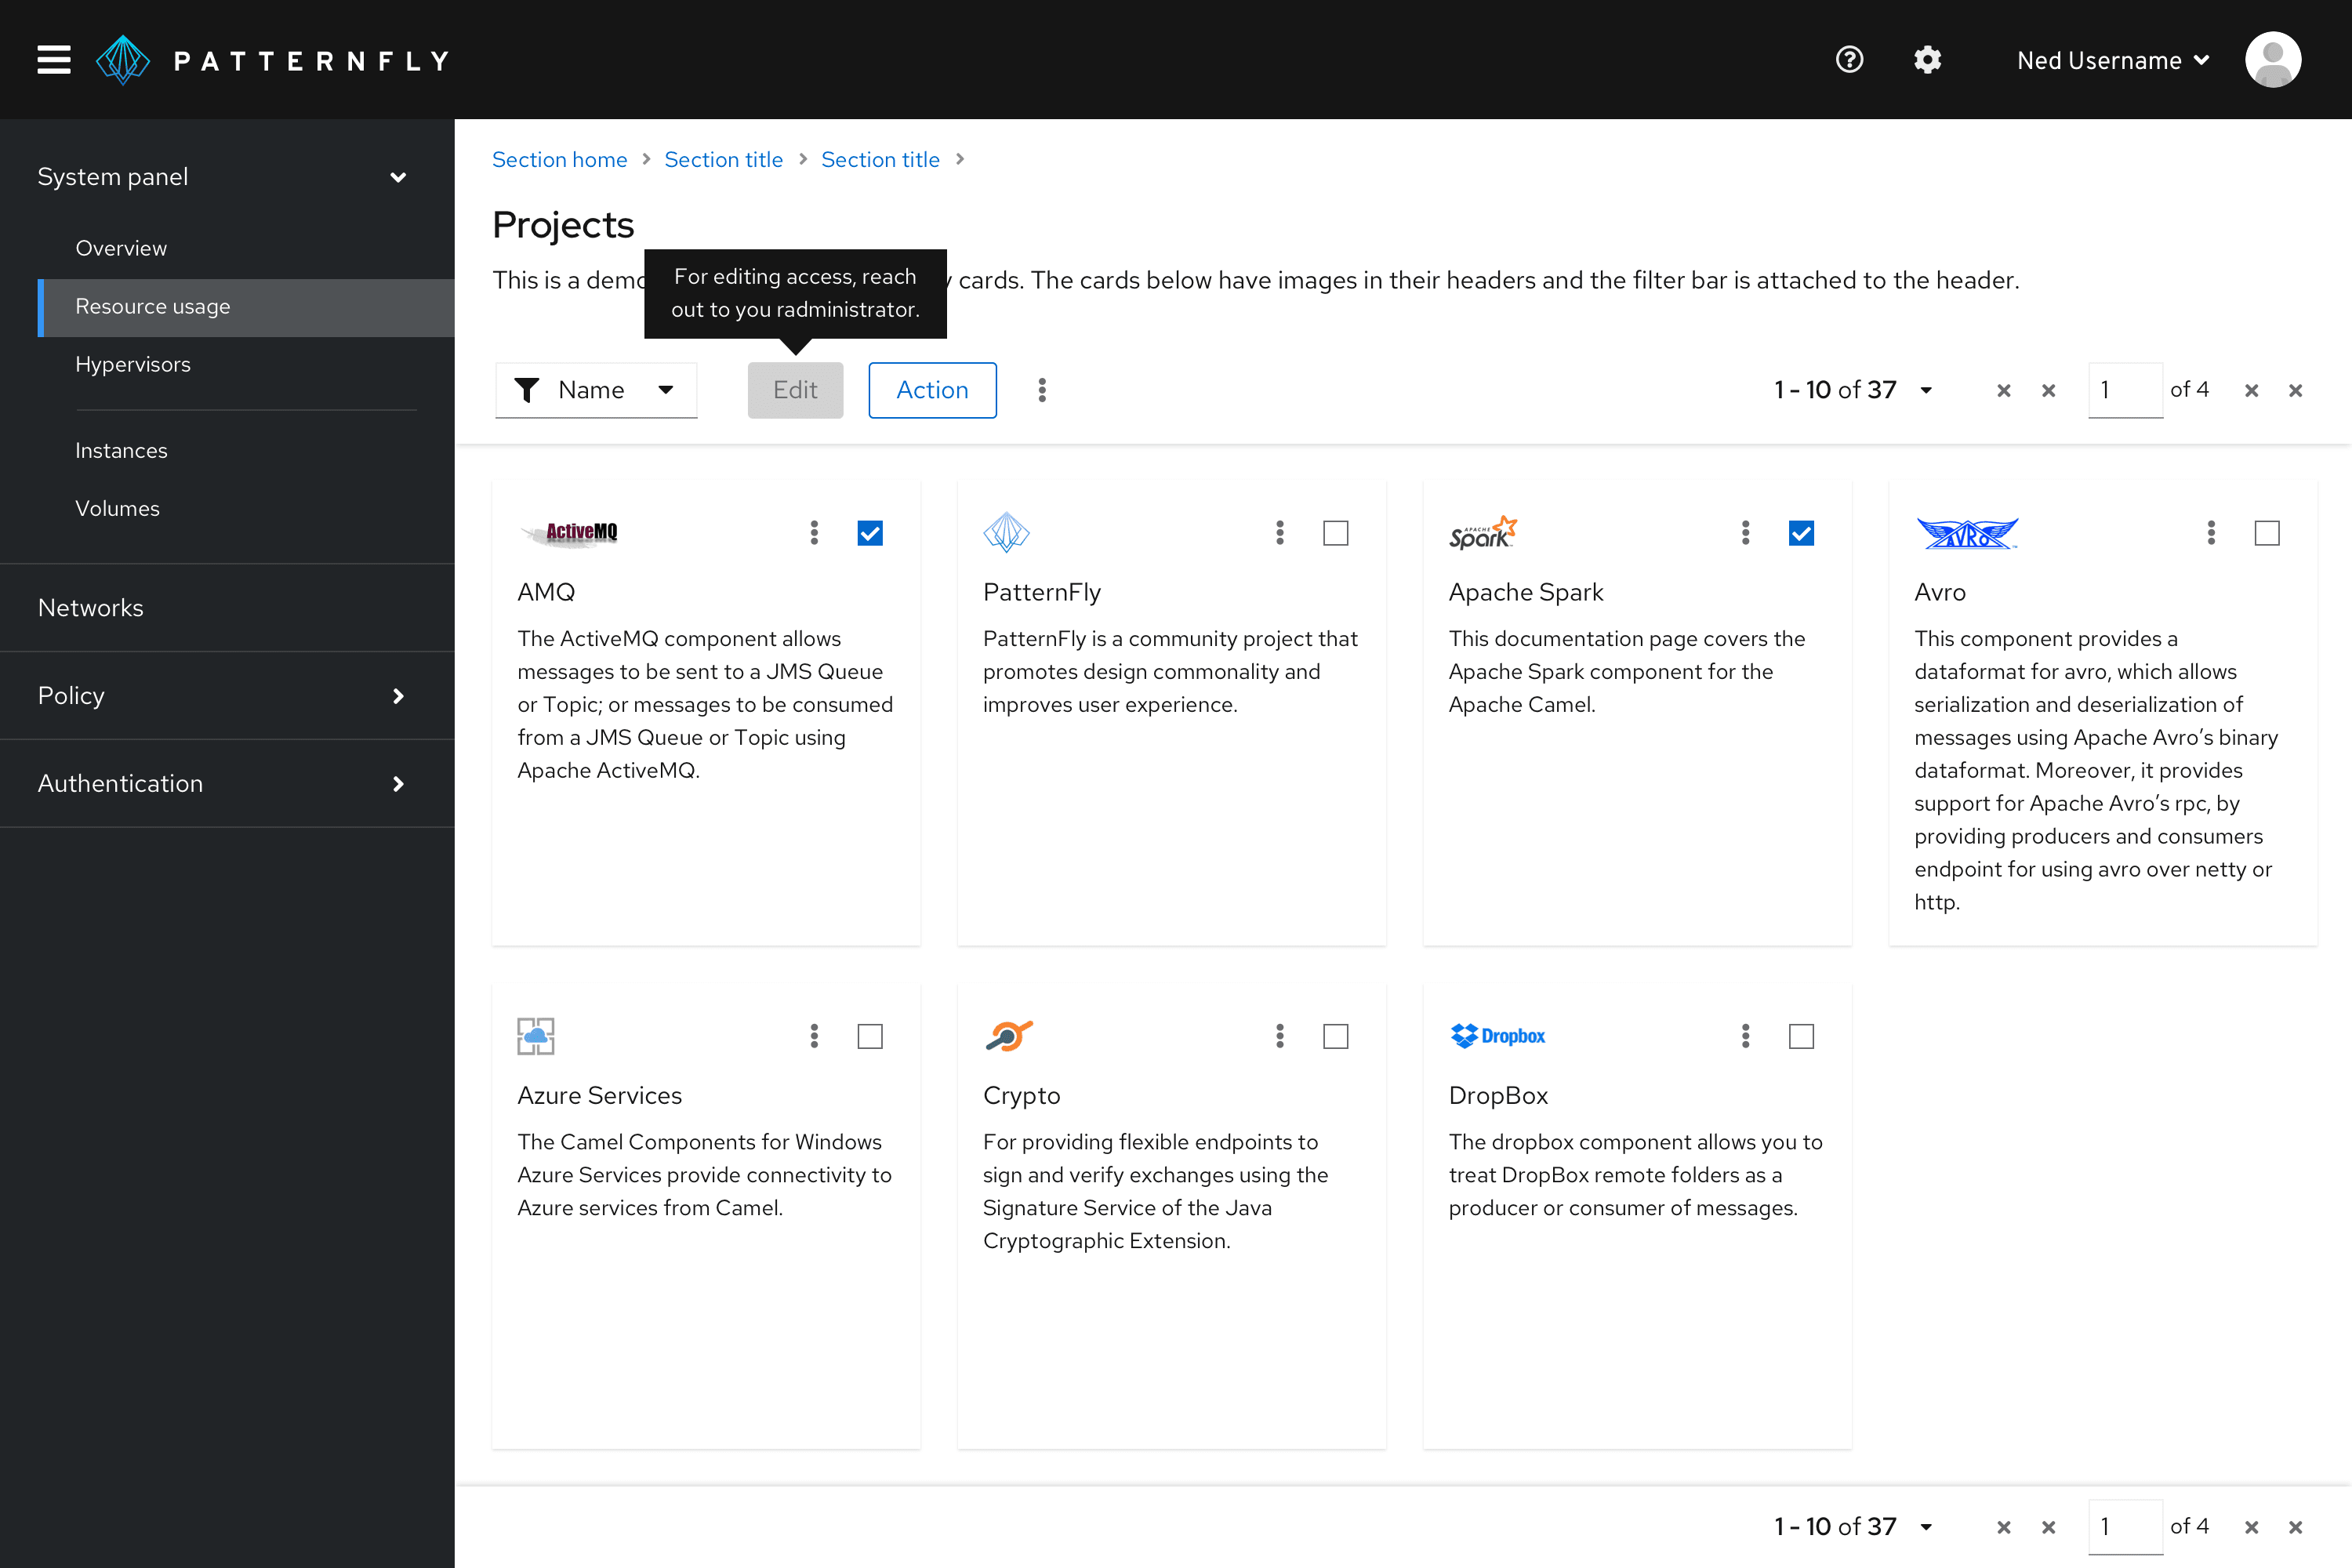Click the page number input field
The image size is (2352, 1568).
(2125, 389)
